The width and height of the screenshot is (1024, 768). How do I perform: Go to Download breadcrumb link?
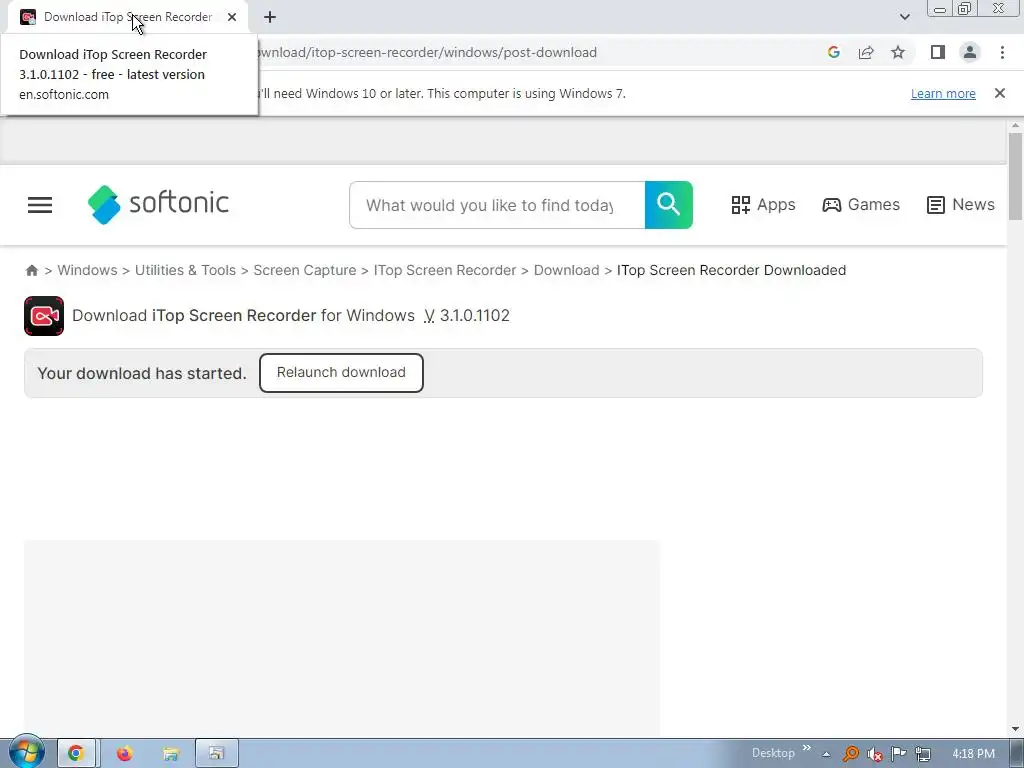tap(566, 270)
